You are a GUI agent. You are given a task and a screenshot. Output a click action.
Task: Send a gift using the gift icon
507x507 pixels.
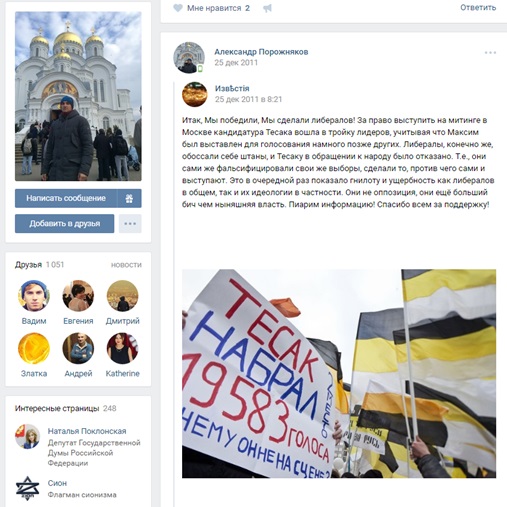click(129, 198)
